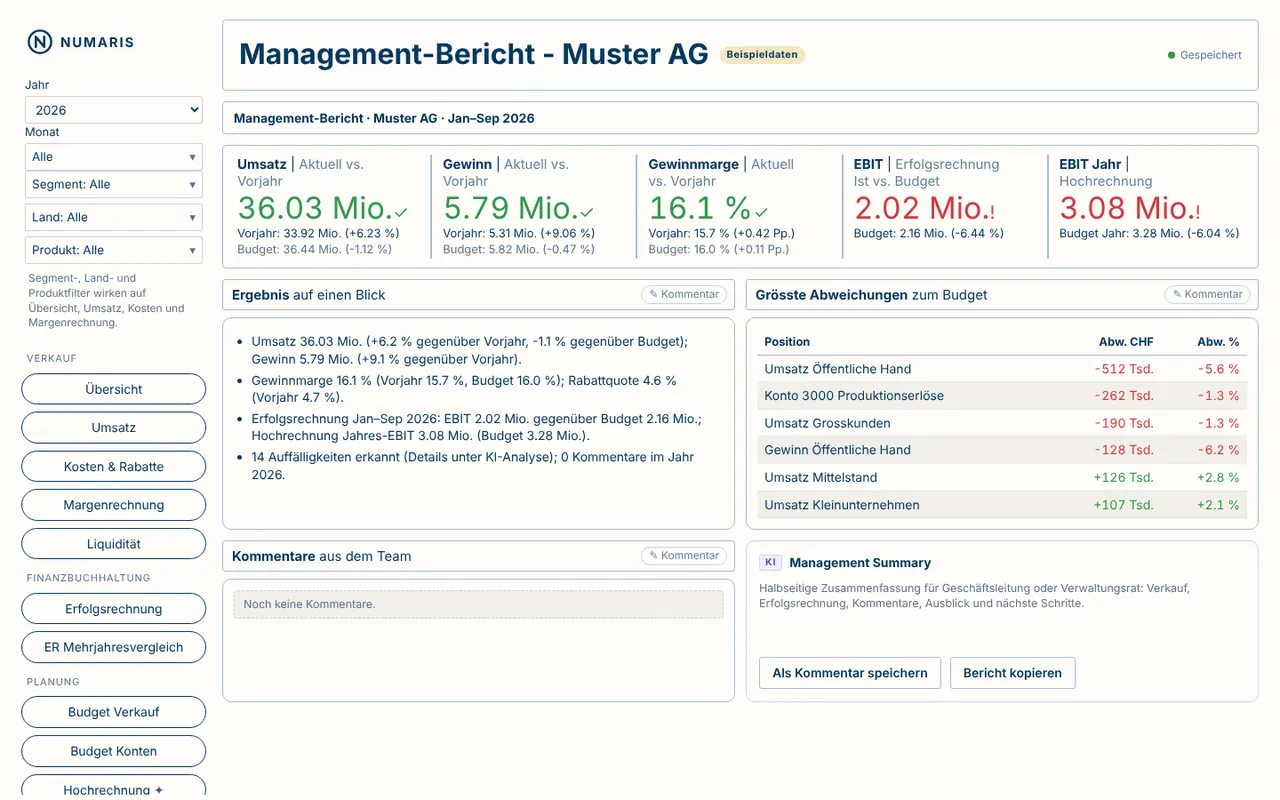Expand the Segment: Alle filter
This screenshot has width=1280, height=800.
[114, 185]
